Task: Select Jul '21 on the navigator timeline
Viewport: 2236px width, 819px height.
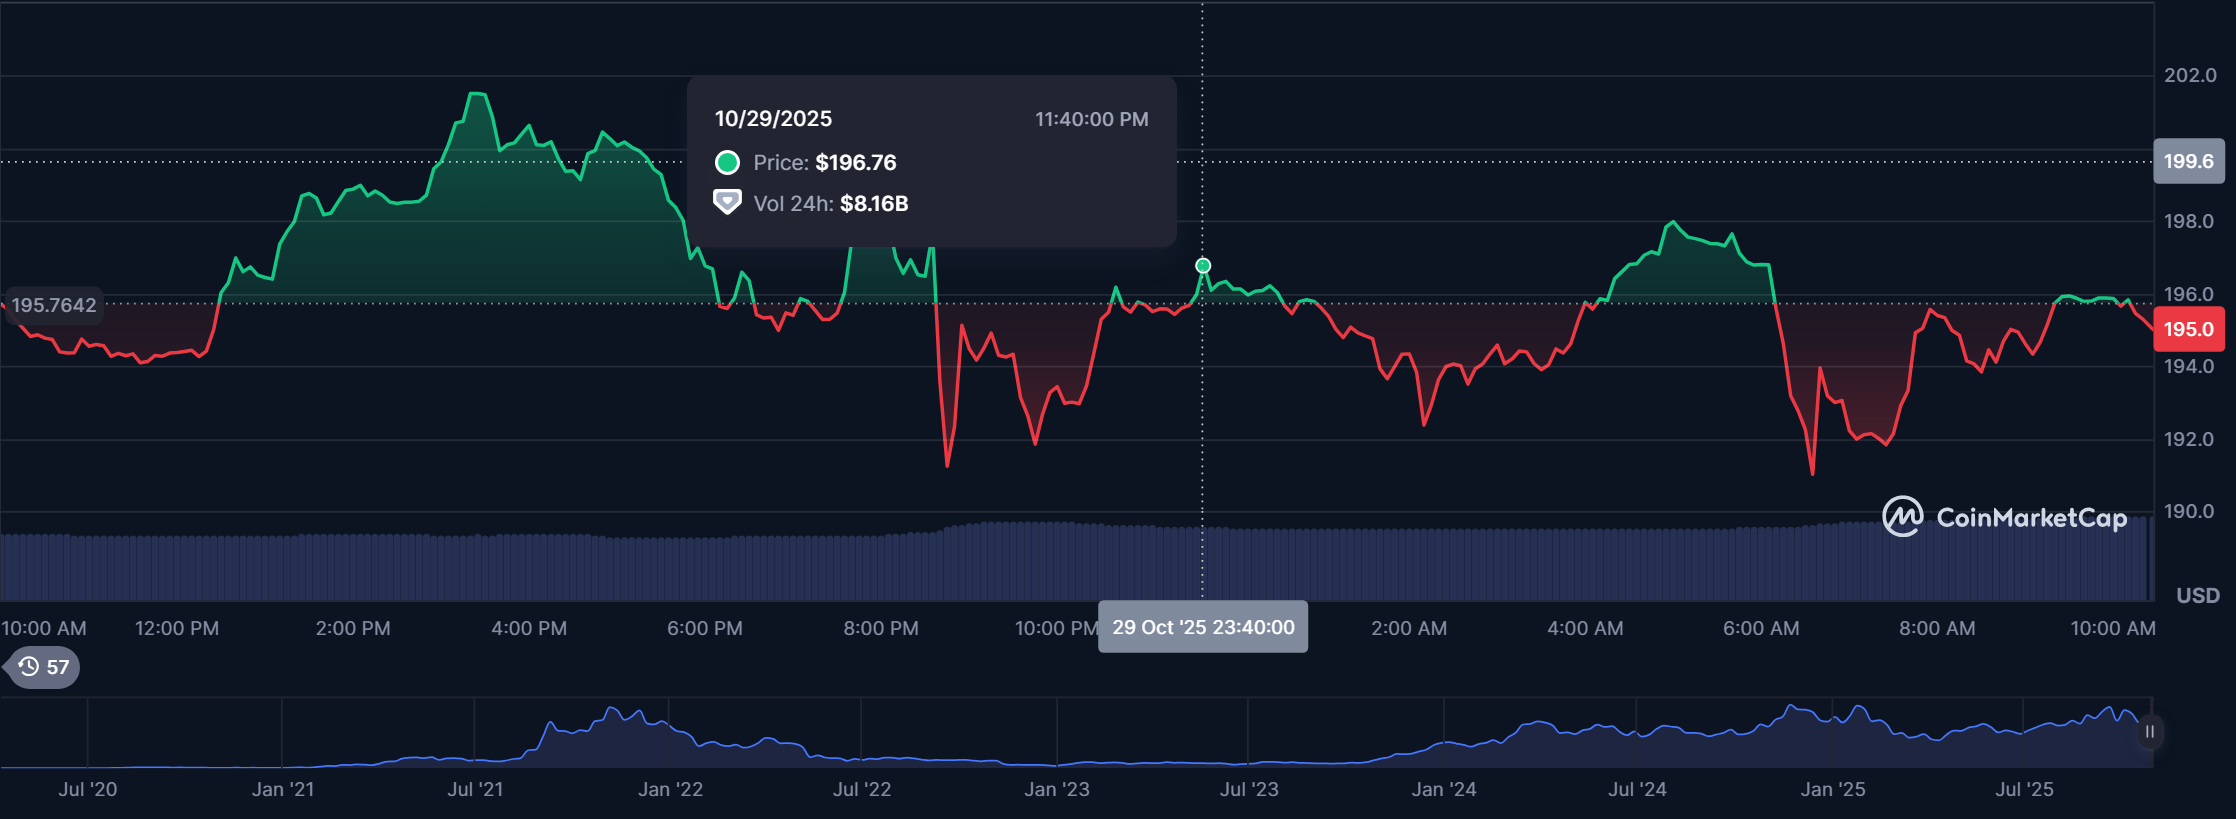Action: click(475, 789)
